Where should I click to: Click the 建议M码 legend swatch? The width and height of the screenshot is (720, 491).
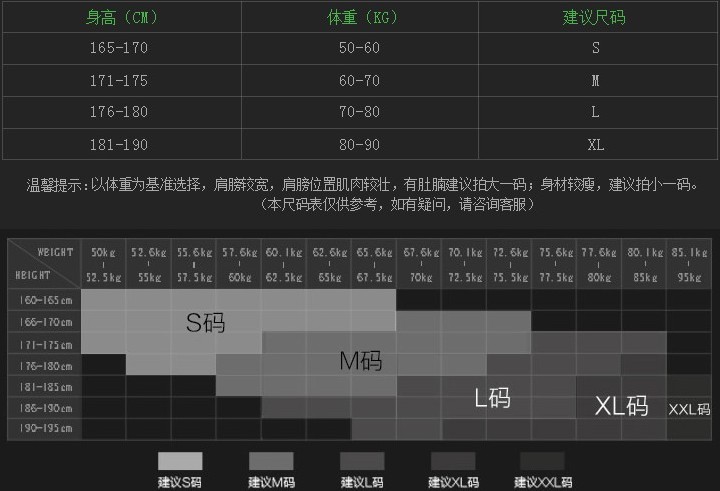tap(271, 461)
